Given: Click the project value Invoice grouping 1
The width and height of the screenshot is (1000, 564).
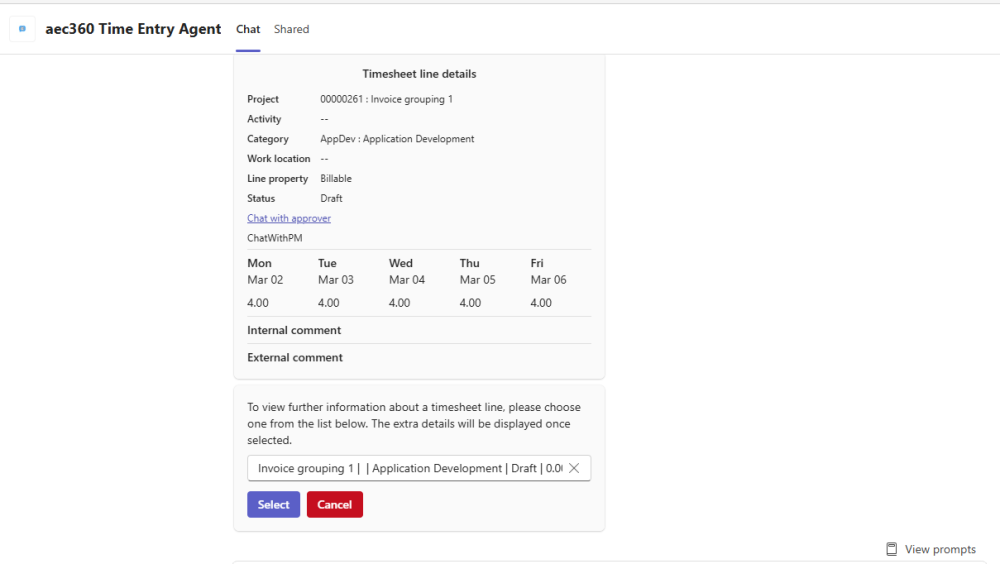Looking at the screenshot, I should tap(386, 99).
